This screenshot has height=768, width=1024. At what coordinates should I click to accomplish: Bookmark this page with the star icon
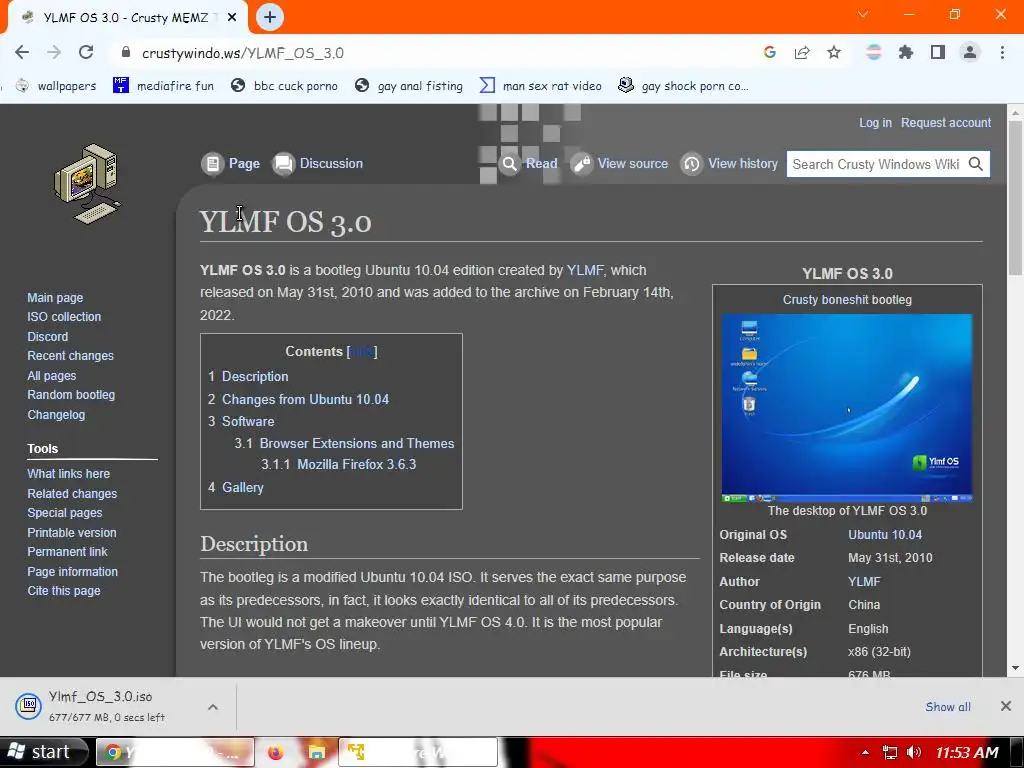(834, 52)
